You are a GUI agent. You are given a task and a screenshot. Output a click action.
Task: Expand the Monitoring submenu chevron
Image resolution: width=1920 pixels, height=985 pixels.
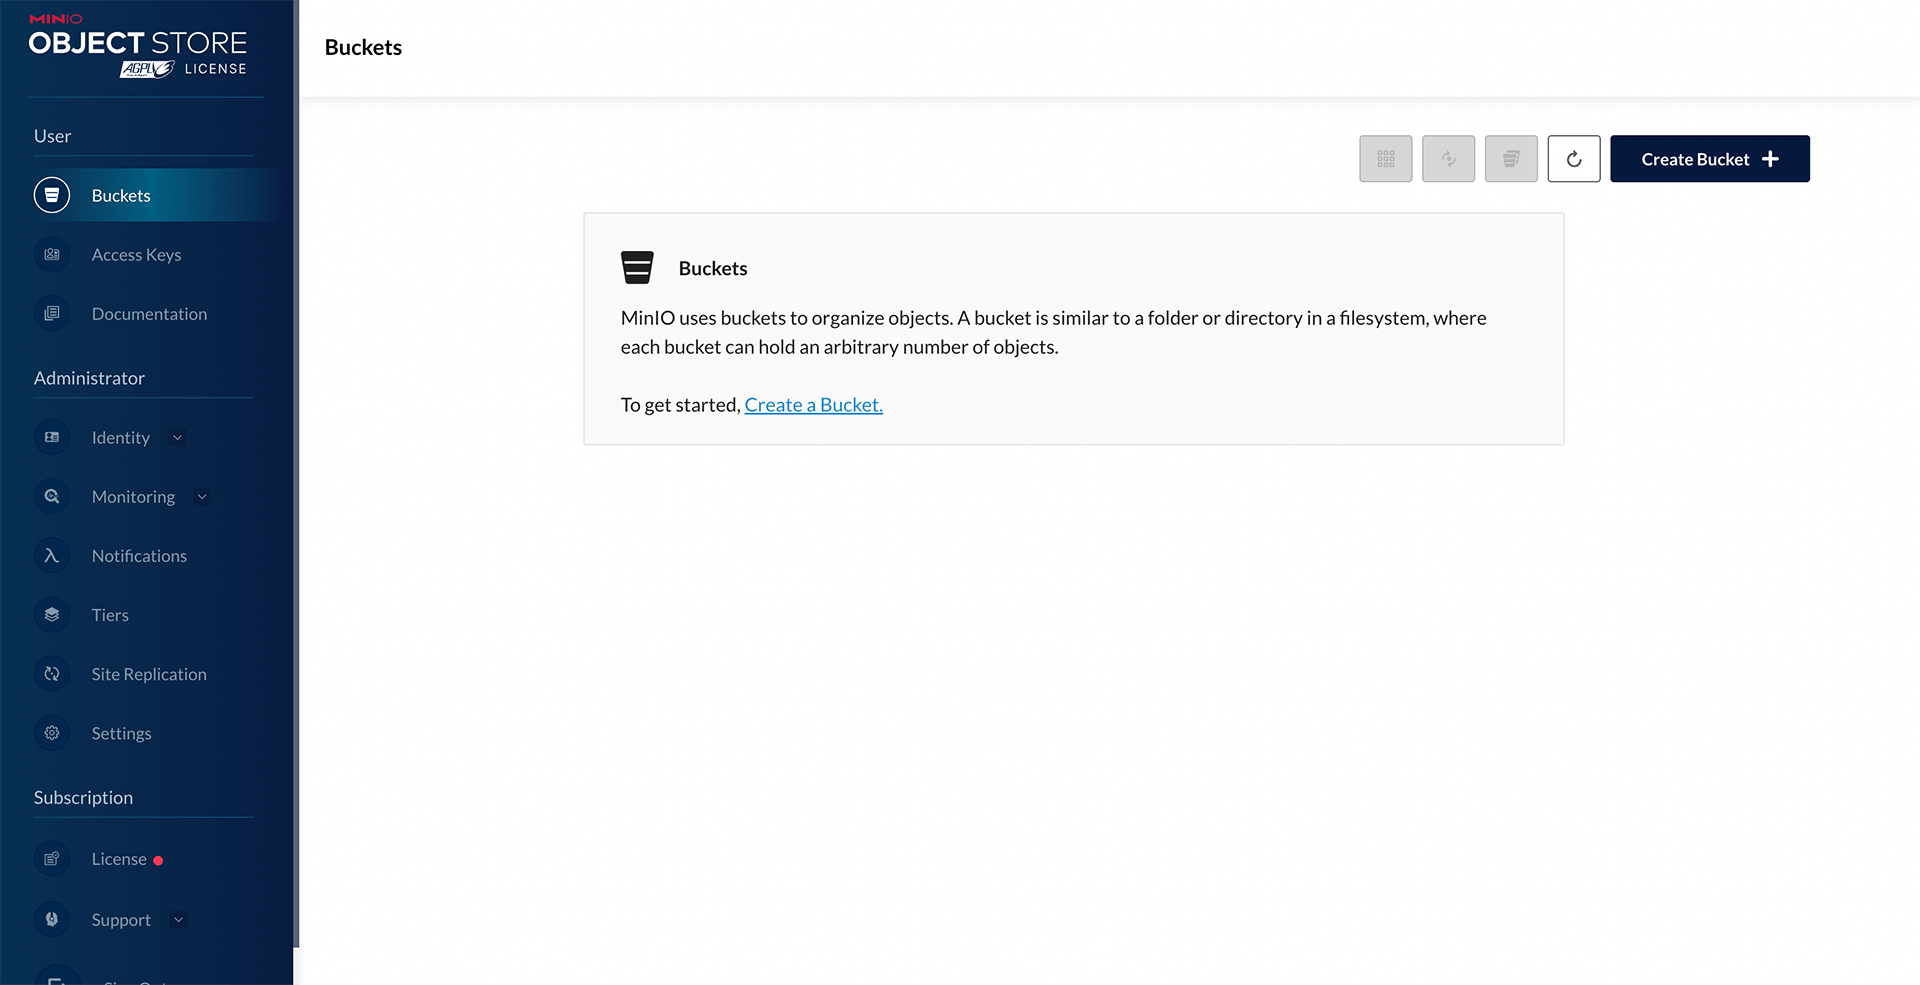click(x=202, y=497)
